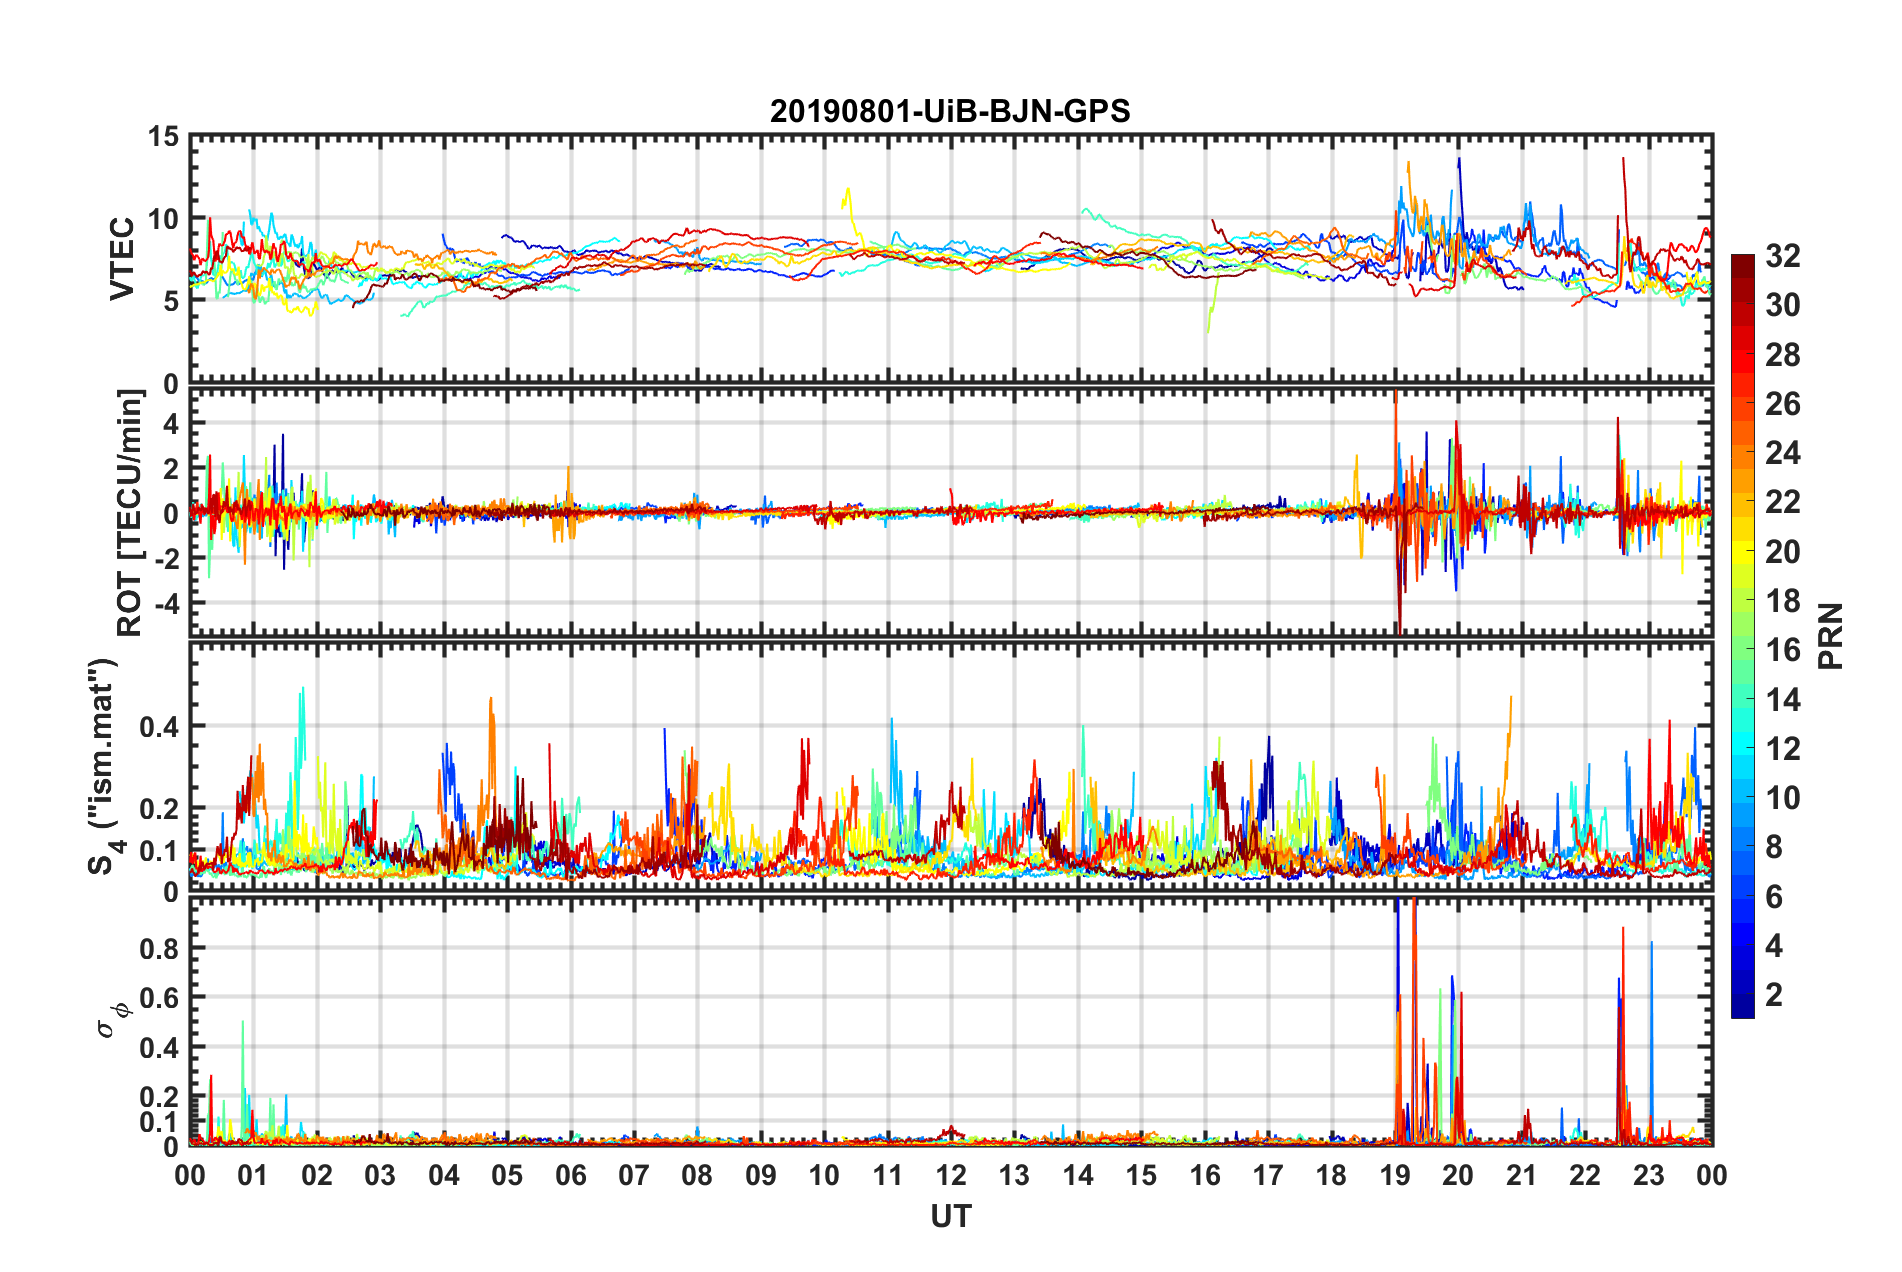This screenshot has height=1272, width=1902.
Task: Click the colorbar tick label 30
Action: [1783, 305]
